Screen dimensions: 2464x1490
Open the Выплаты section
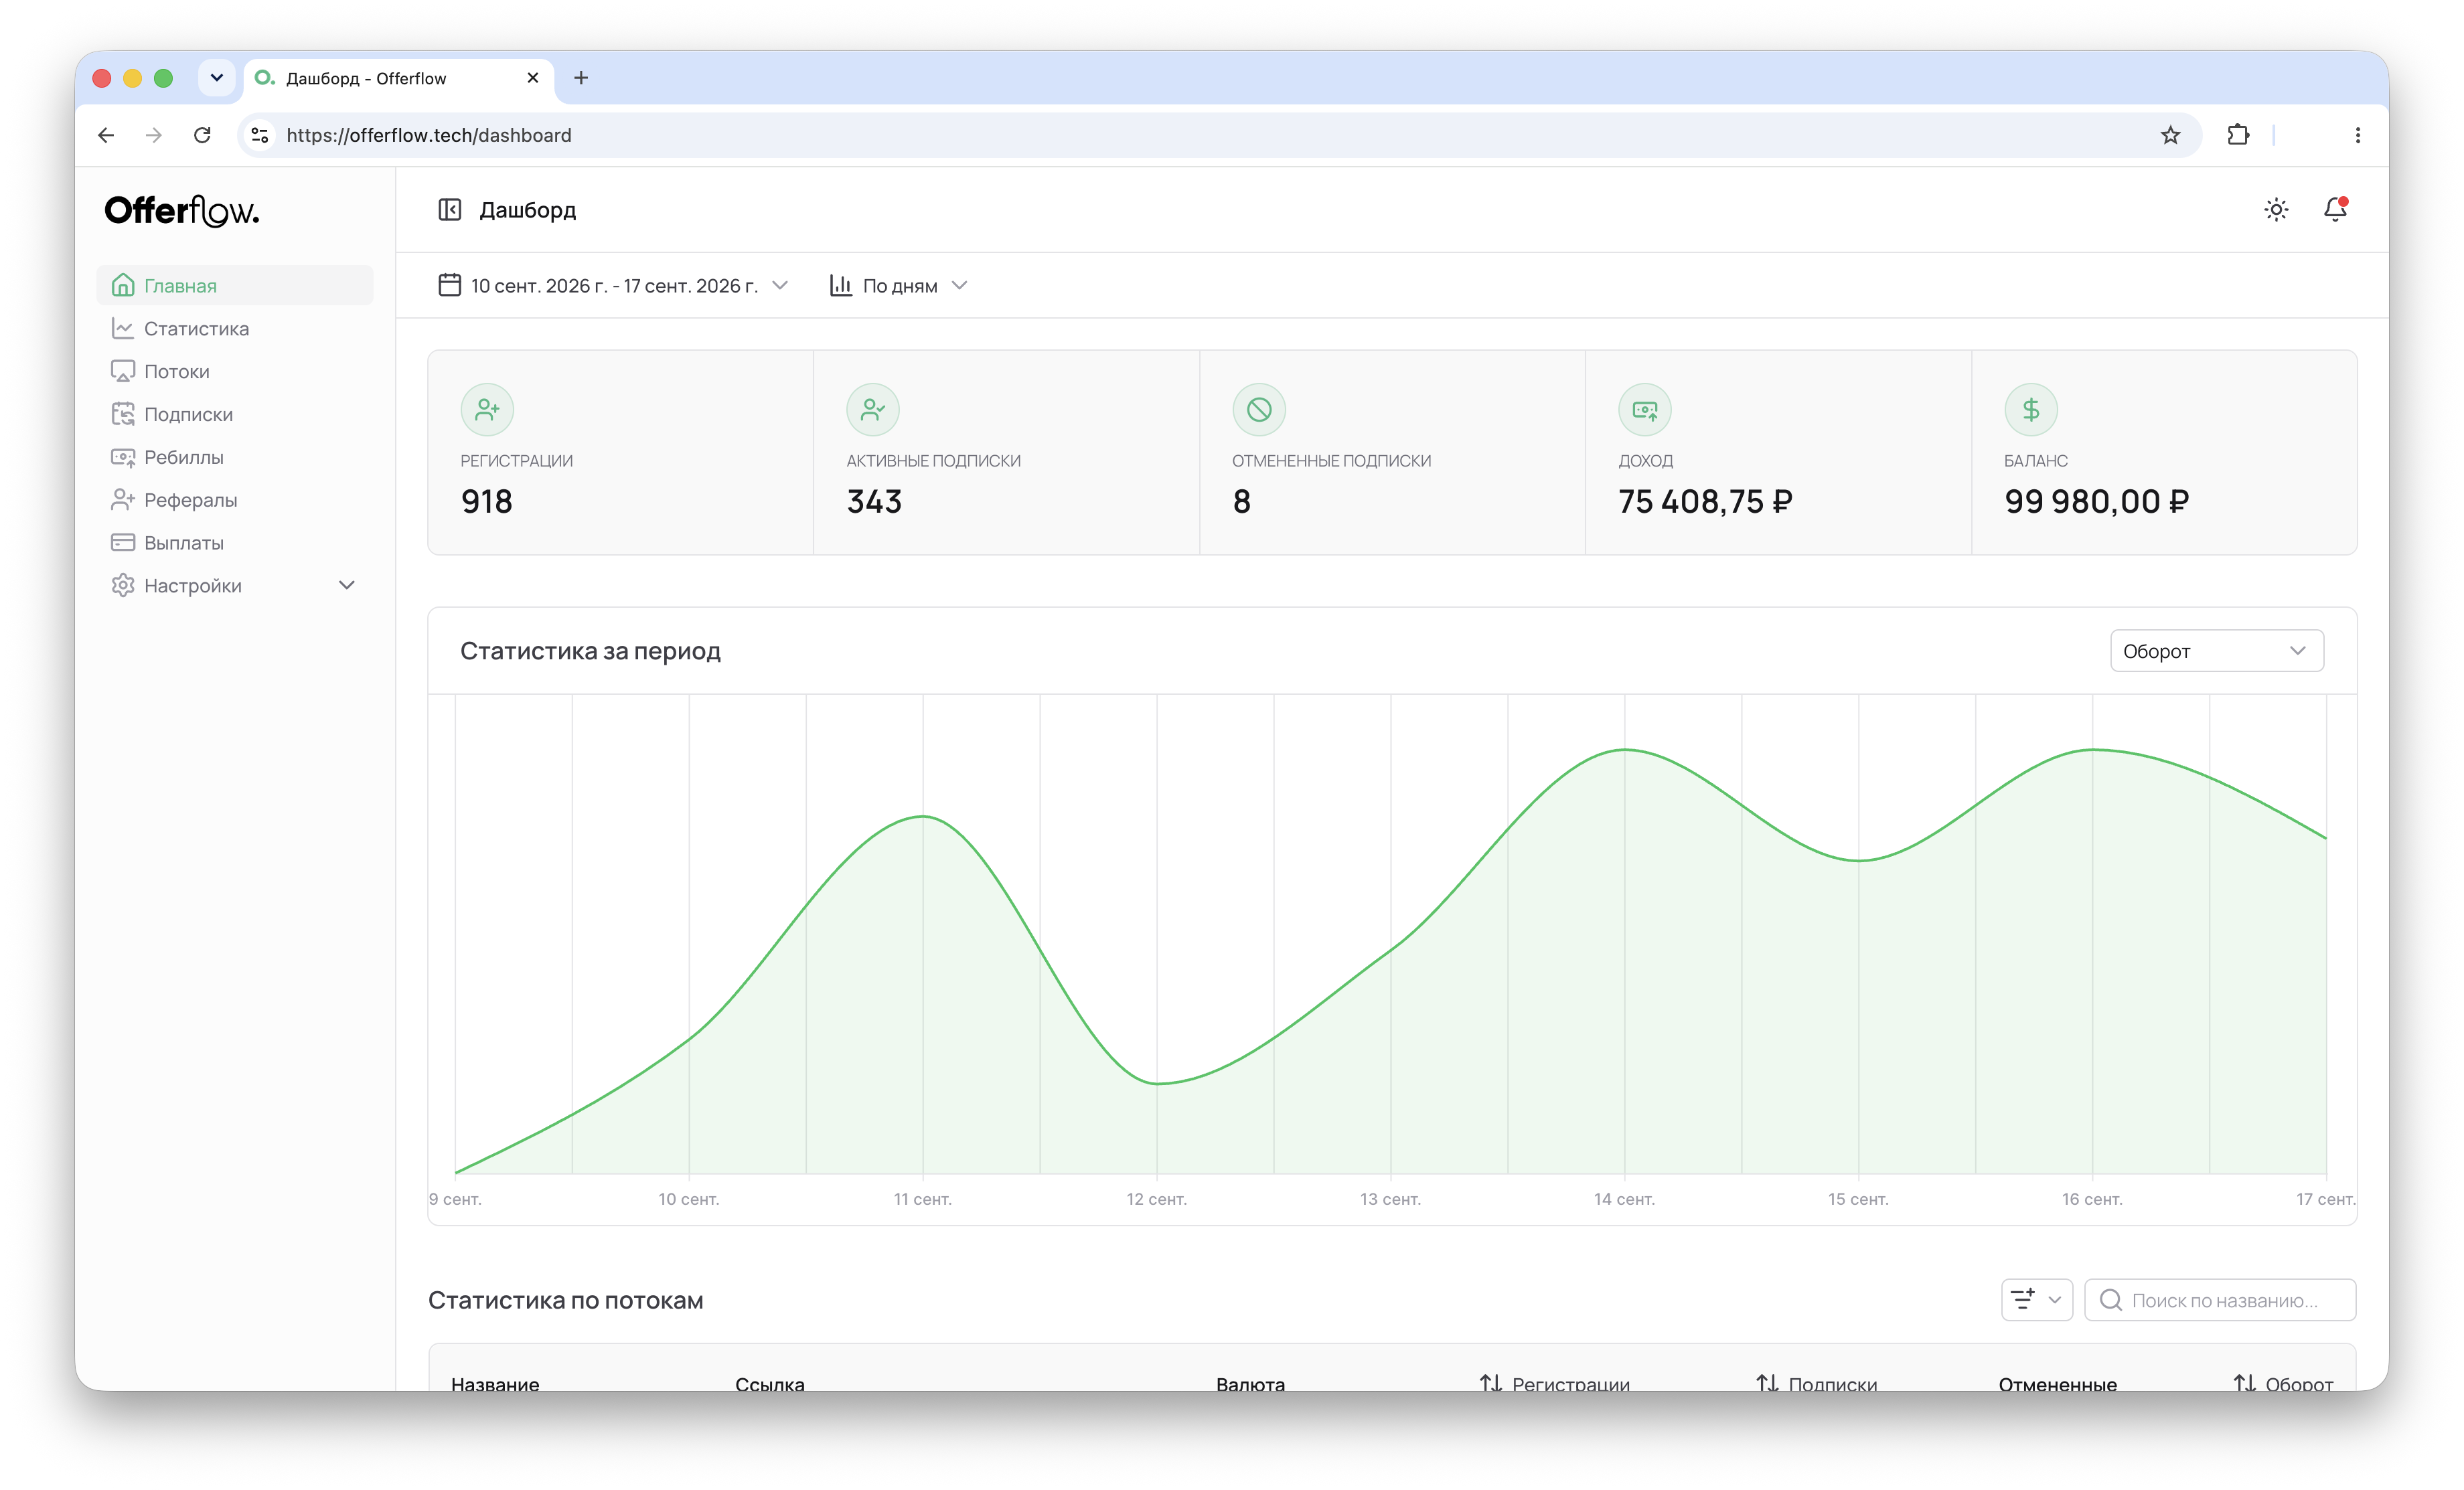coord(235,543)
